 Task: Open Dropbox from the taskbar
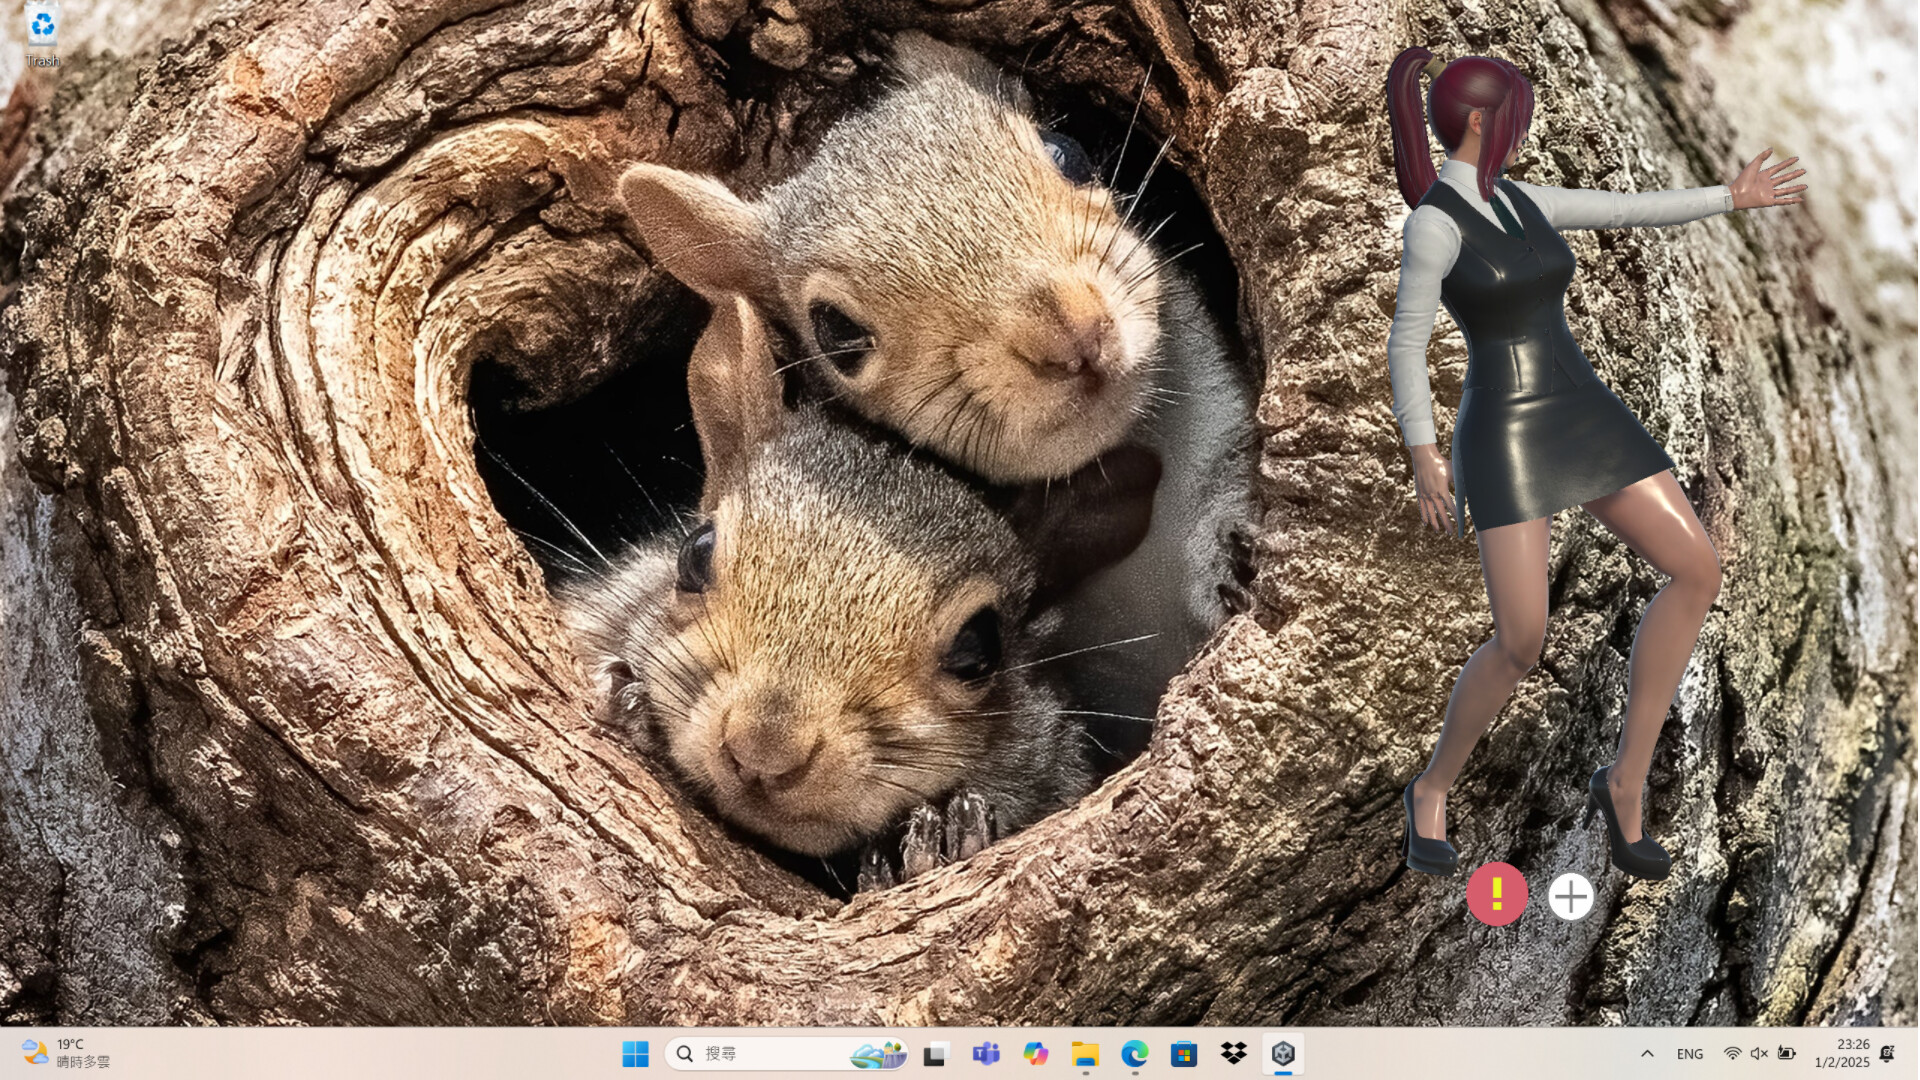pyautogui.click(x=1234, y=1053)
